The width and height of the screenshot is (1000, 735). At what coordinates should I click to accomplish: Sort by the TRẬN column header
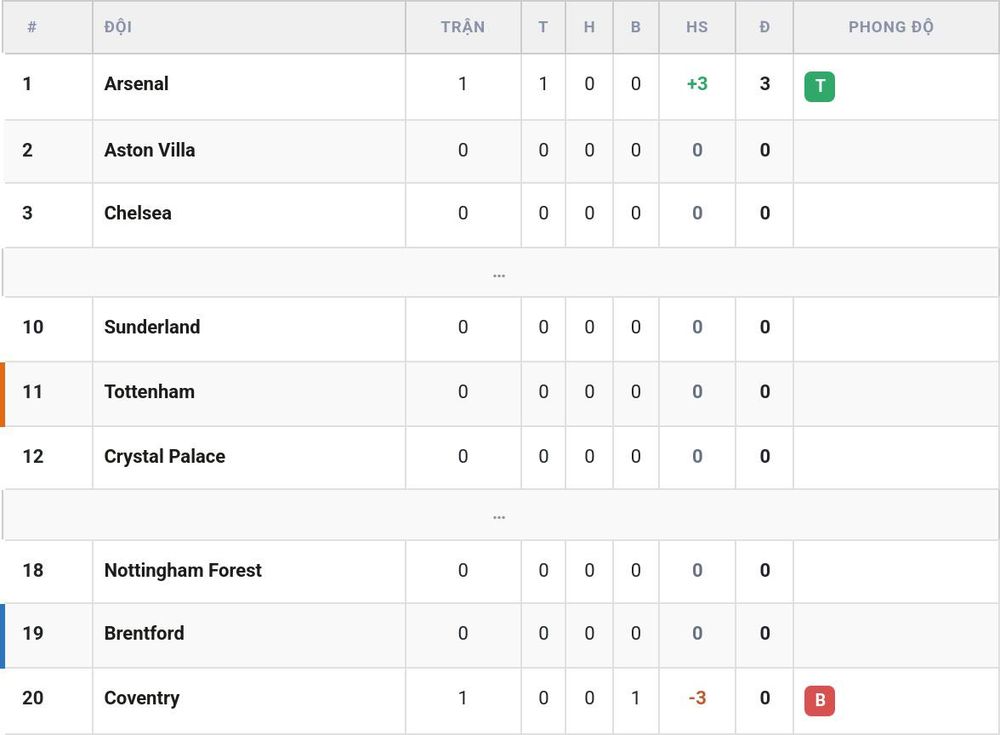[463, 27]
